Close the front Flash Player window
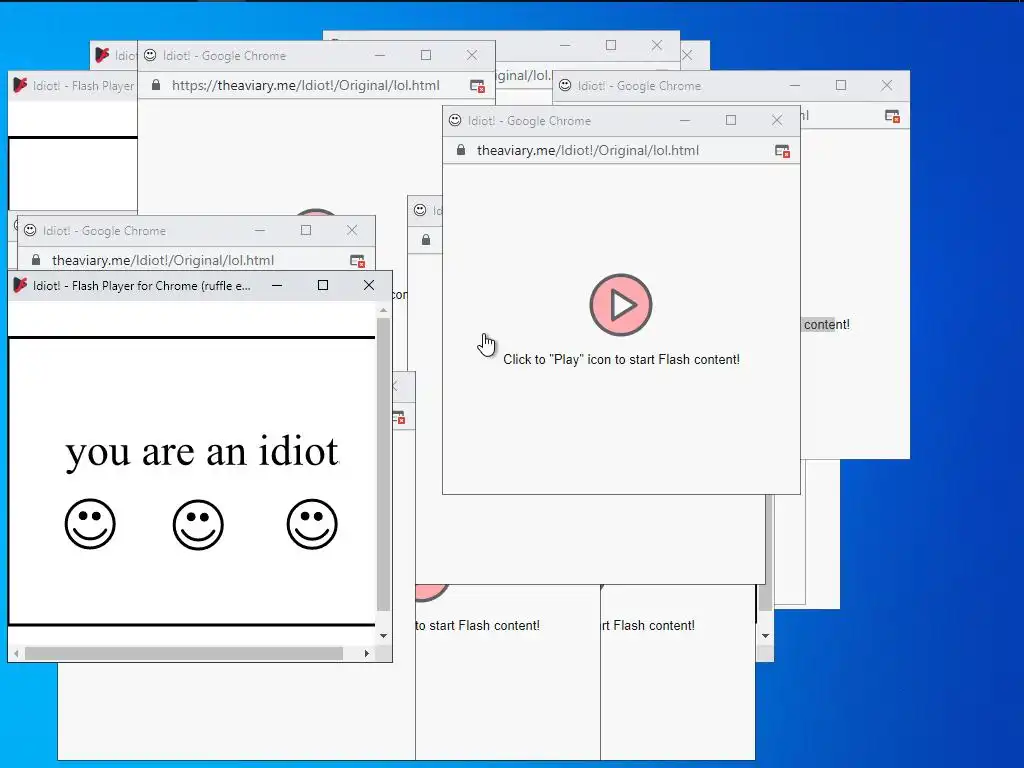Screen dimensions: 1024x768 click(369, 285)
